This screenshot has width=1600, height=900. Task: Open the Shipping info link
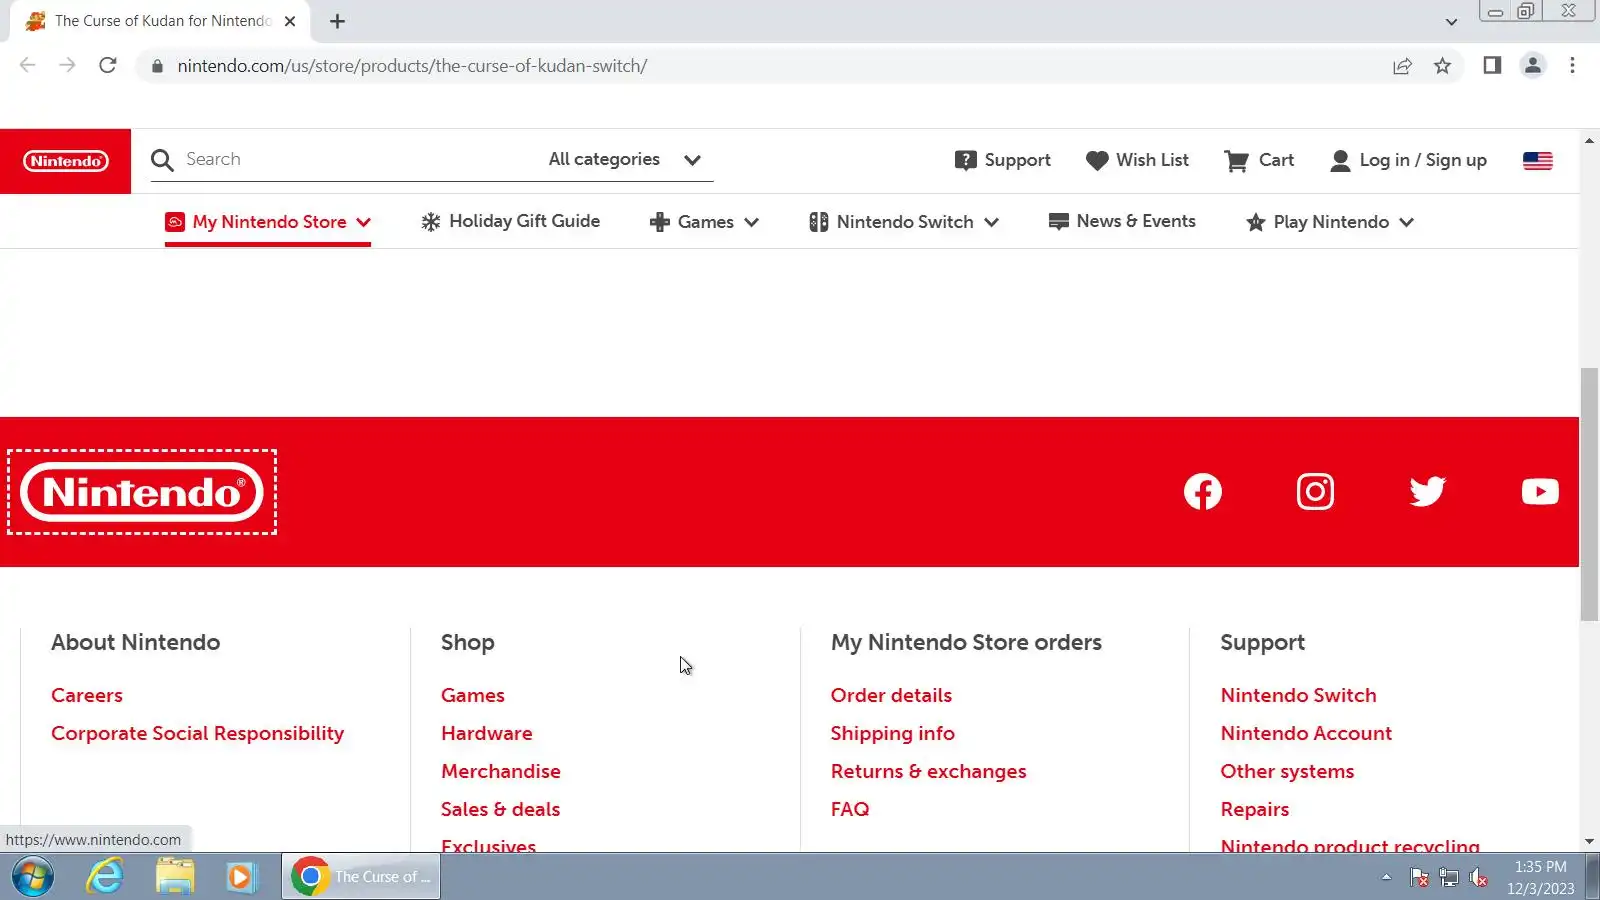[x=892, y=733]
